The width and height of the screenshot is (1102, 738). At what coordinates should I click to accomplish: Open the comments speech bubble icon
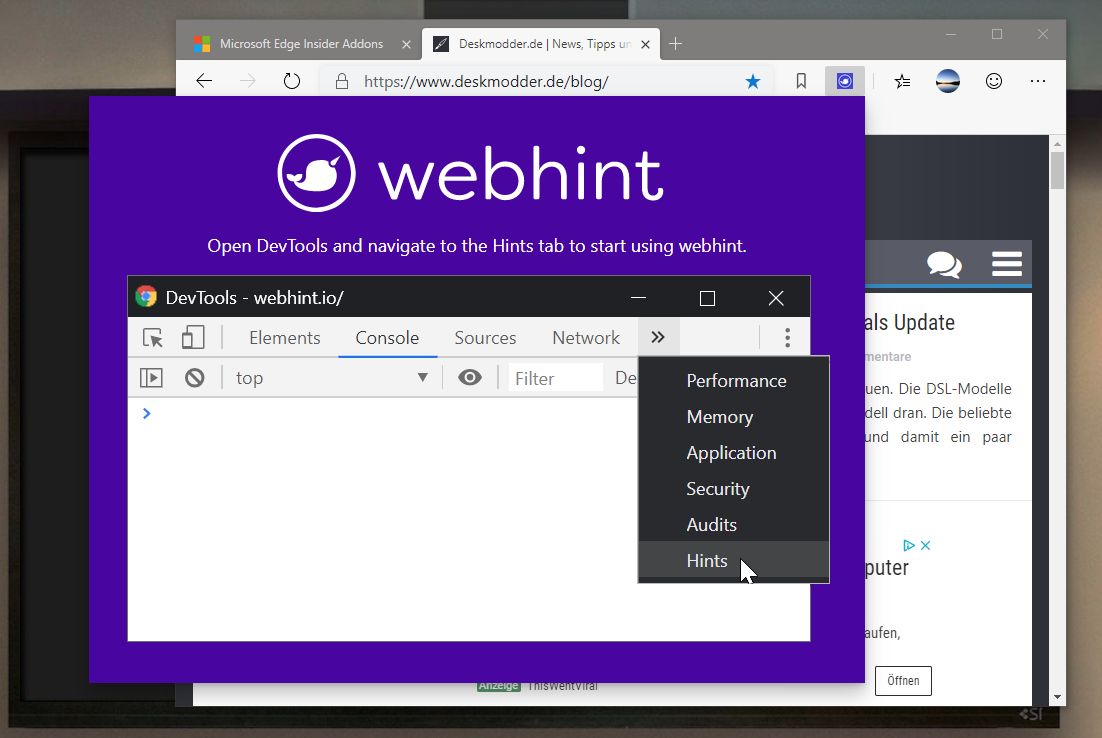tap(943, 264)
